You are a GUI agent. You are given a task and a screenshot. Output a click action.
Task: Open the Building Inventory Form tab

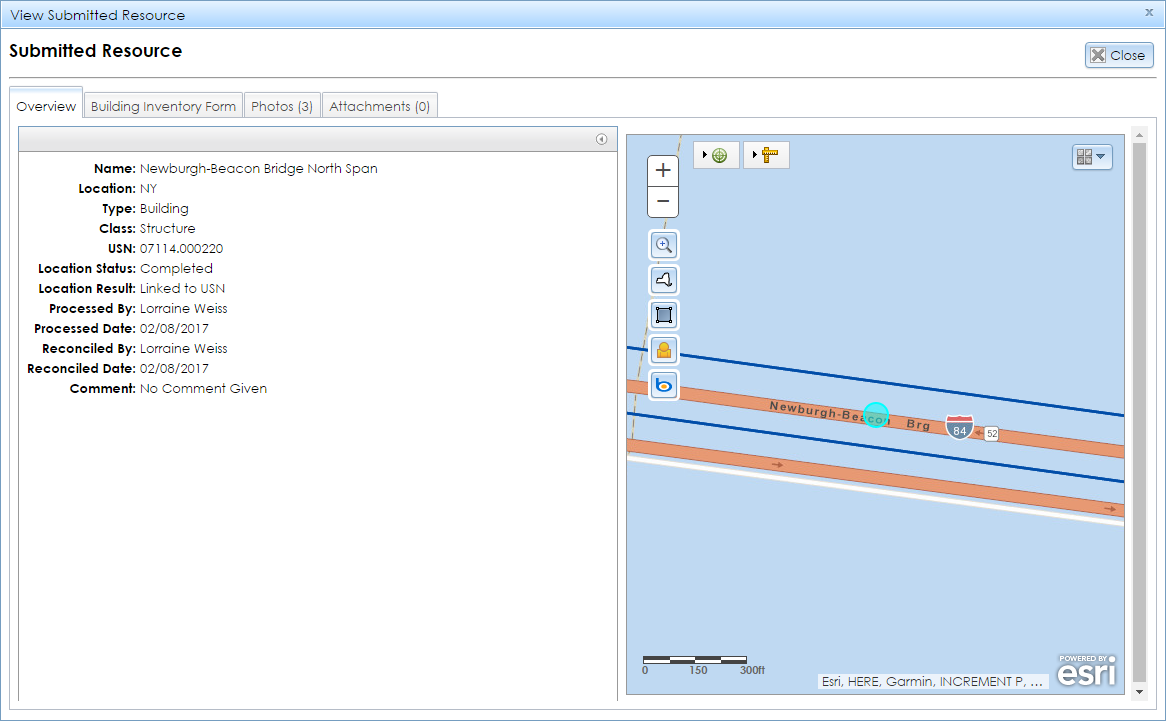(162, 105)
